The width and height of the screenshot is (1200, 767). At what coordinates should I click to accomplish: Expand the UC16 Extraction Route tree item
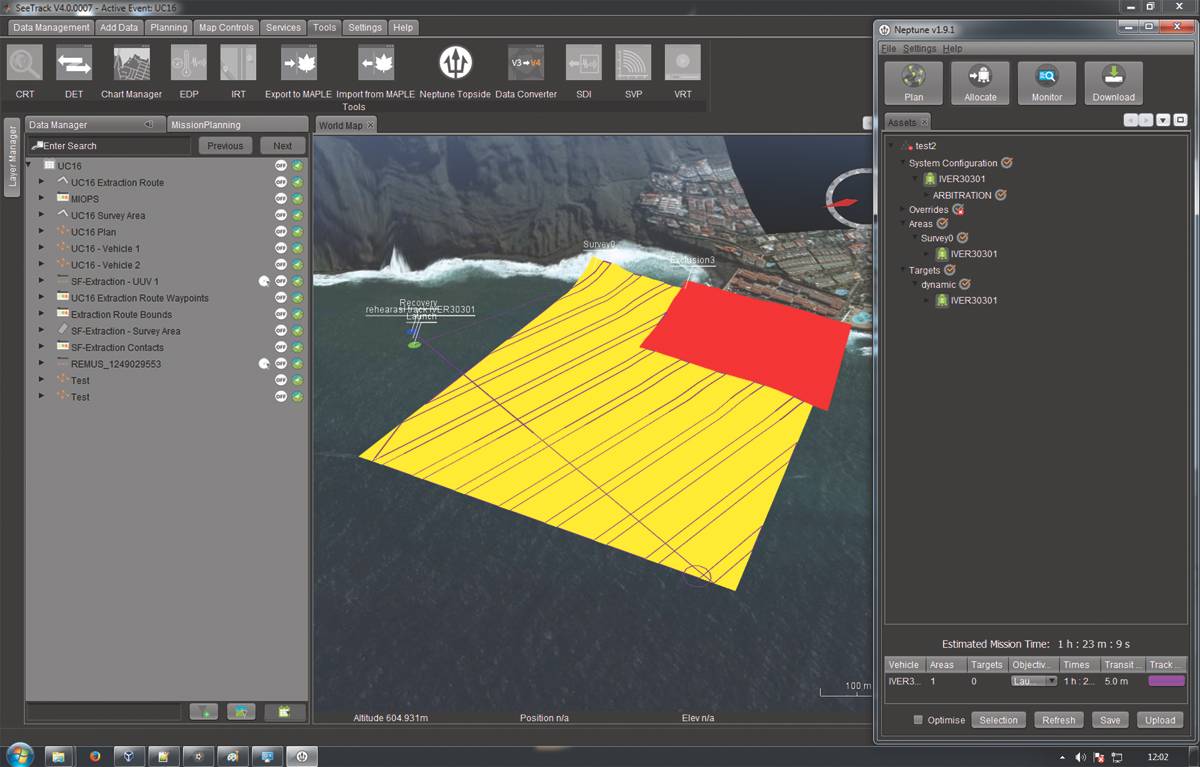[41, 182]
